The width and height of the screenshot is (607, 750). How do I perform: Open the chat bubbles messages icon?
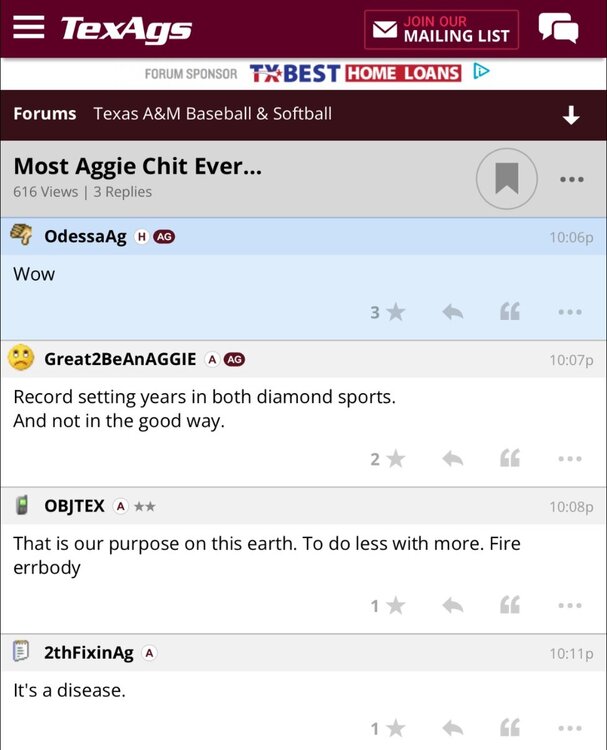(x=558, y=28)
